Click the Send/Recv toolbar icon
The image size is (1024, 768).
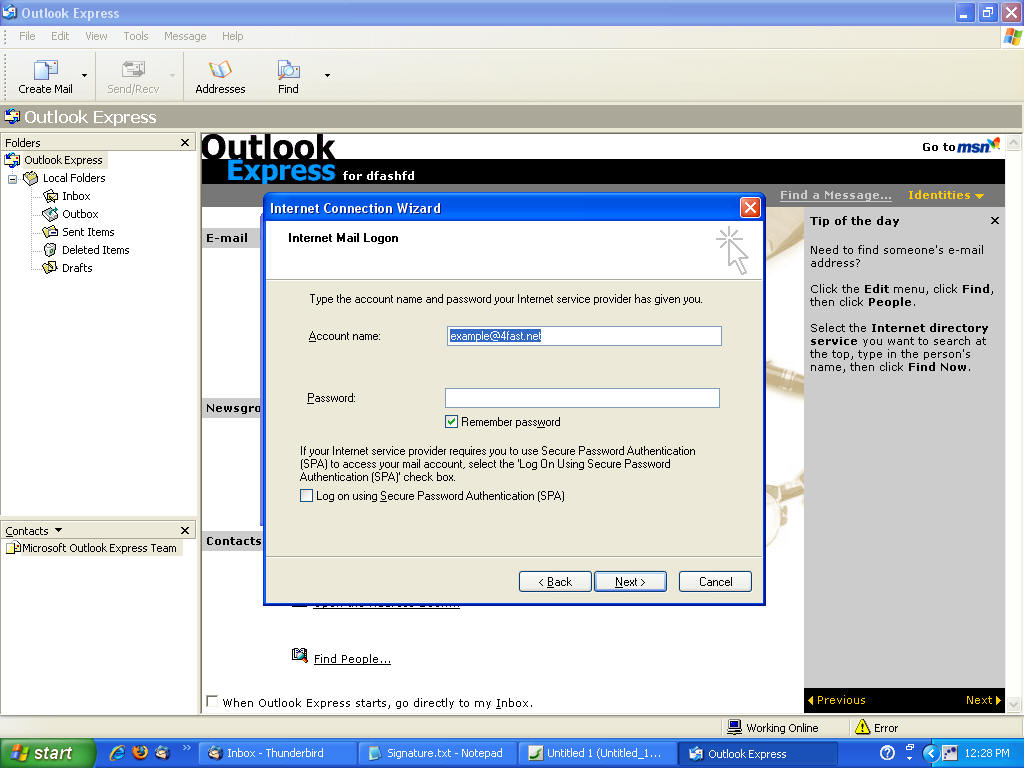(133, 69)
